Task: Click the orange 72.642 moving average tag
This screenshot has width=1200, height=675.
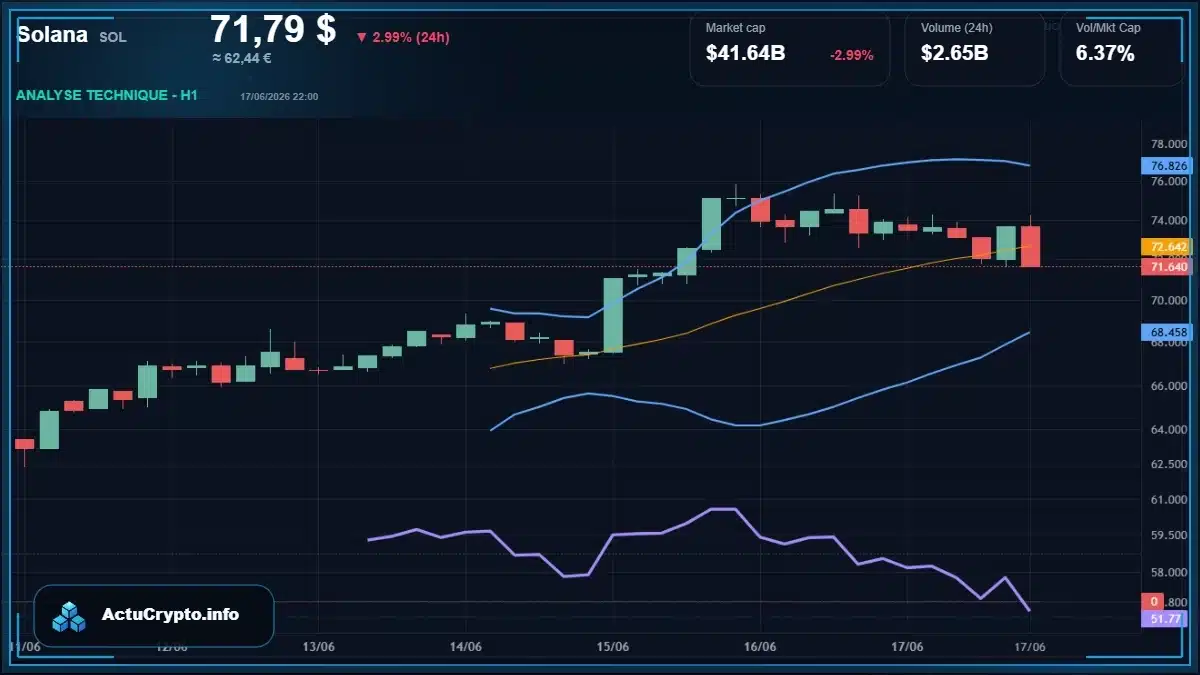Action: click(1167, 246)
